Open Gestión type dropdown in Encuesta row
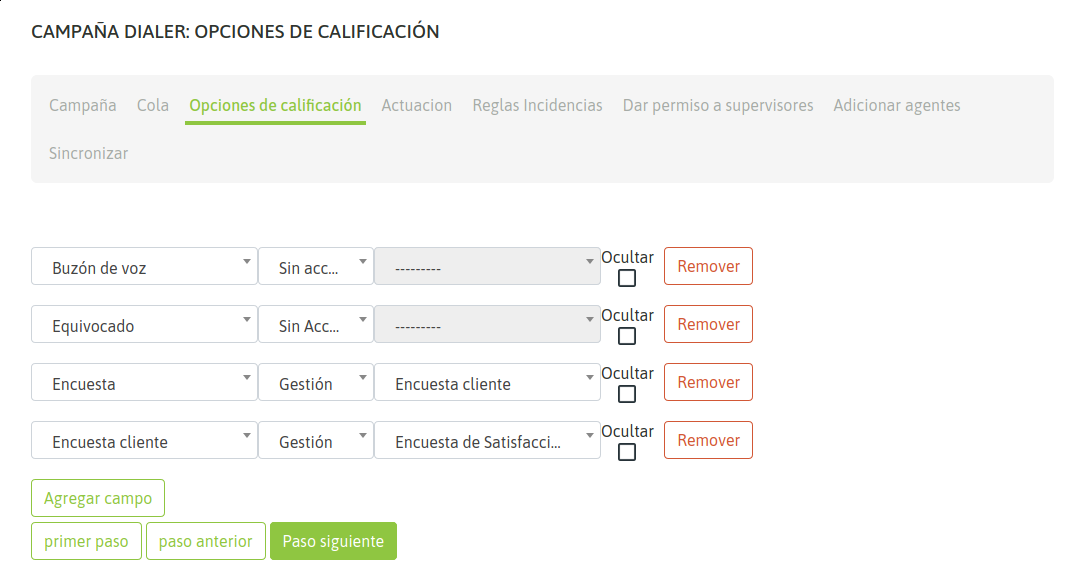The width and height of the screenshot is (1069, 578). 315,383
